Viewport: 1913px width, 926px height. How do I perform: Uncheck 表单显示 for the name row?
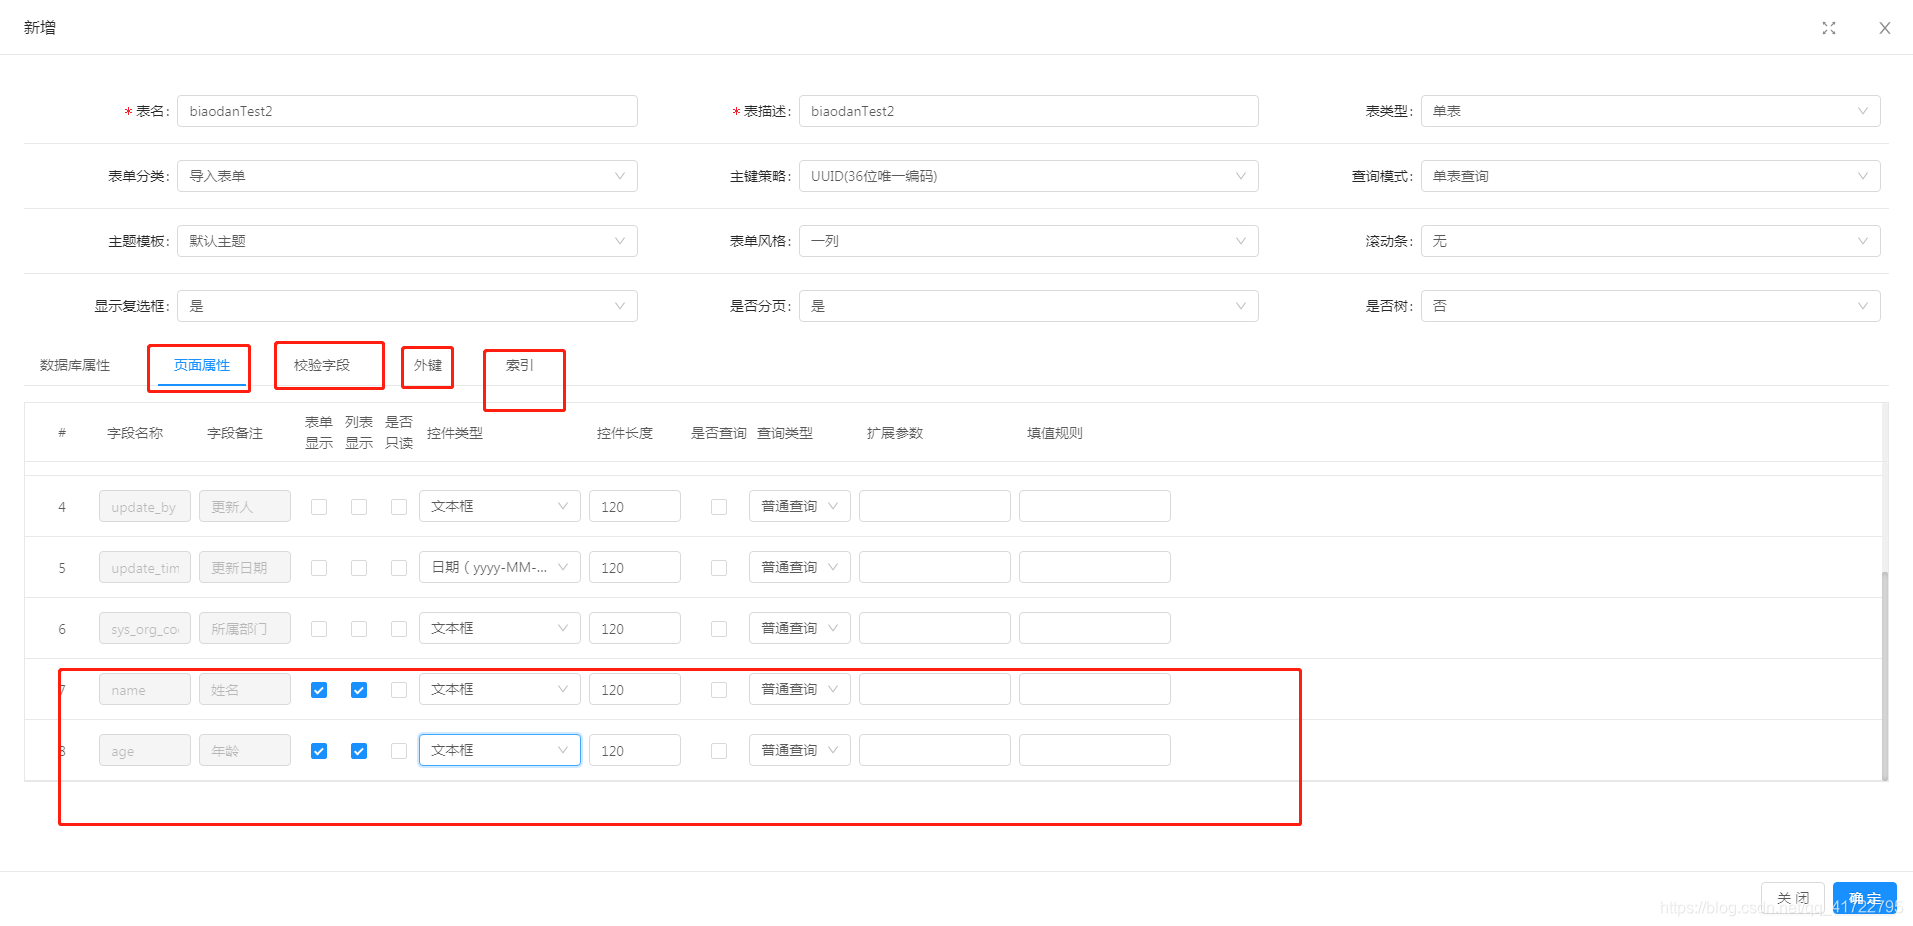[319, 690]
